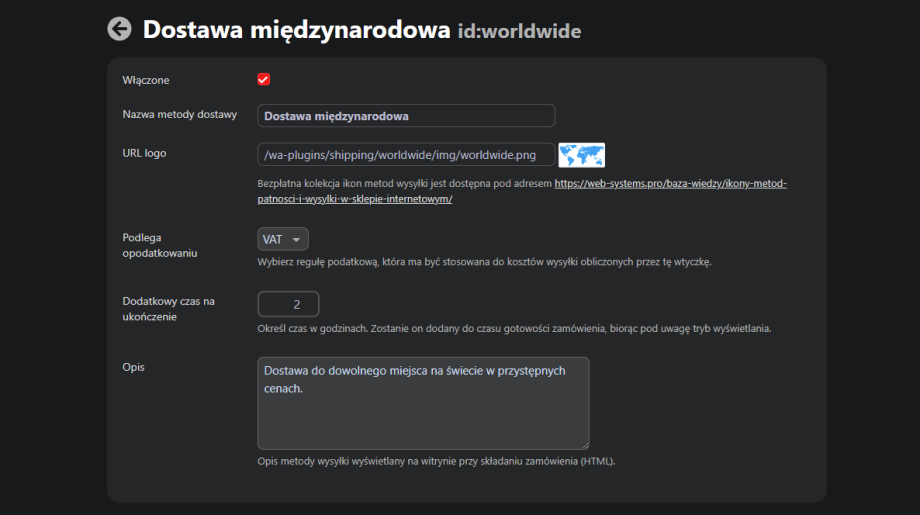Click the Dodatkowy czas na ukończenie field
Image resolution: width=920 pixels, height=515 pixels.
[x=288, y=304]
